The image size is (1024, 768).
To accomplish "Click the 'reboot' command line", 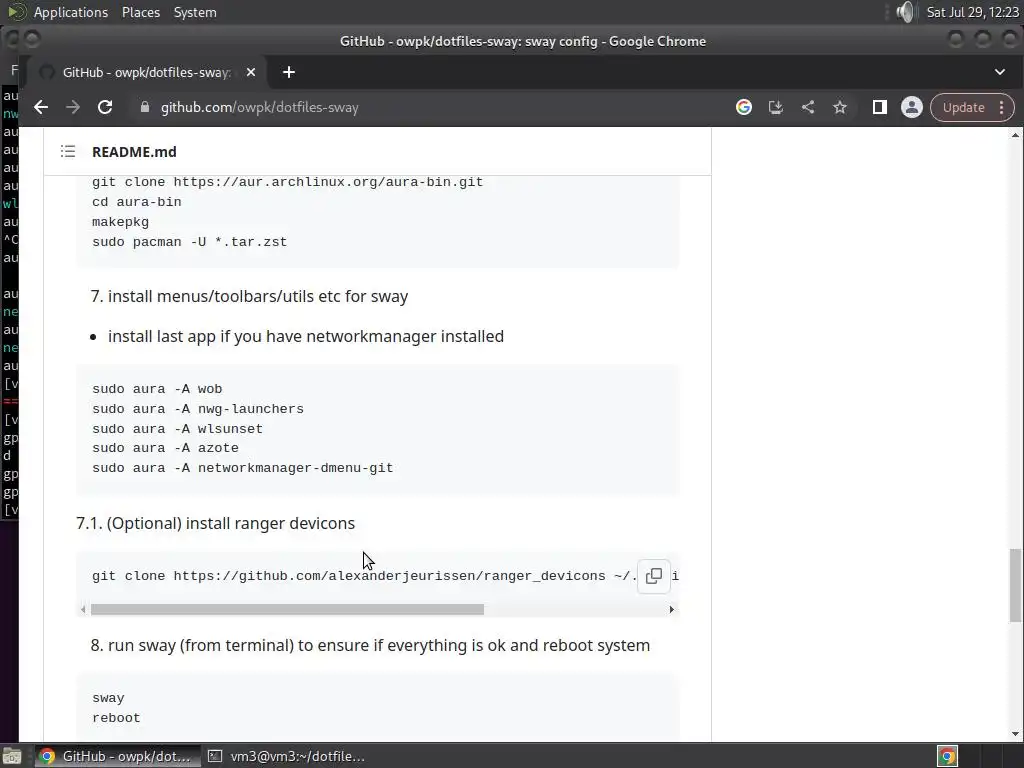I will (116, 718).
